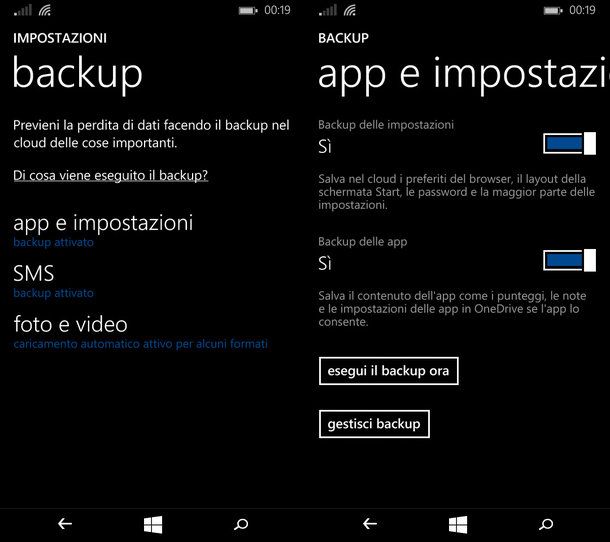The image size is (610, 542).
Task: Turn off the Backup delle app switch
Action: (x=569, y=261)
